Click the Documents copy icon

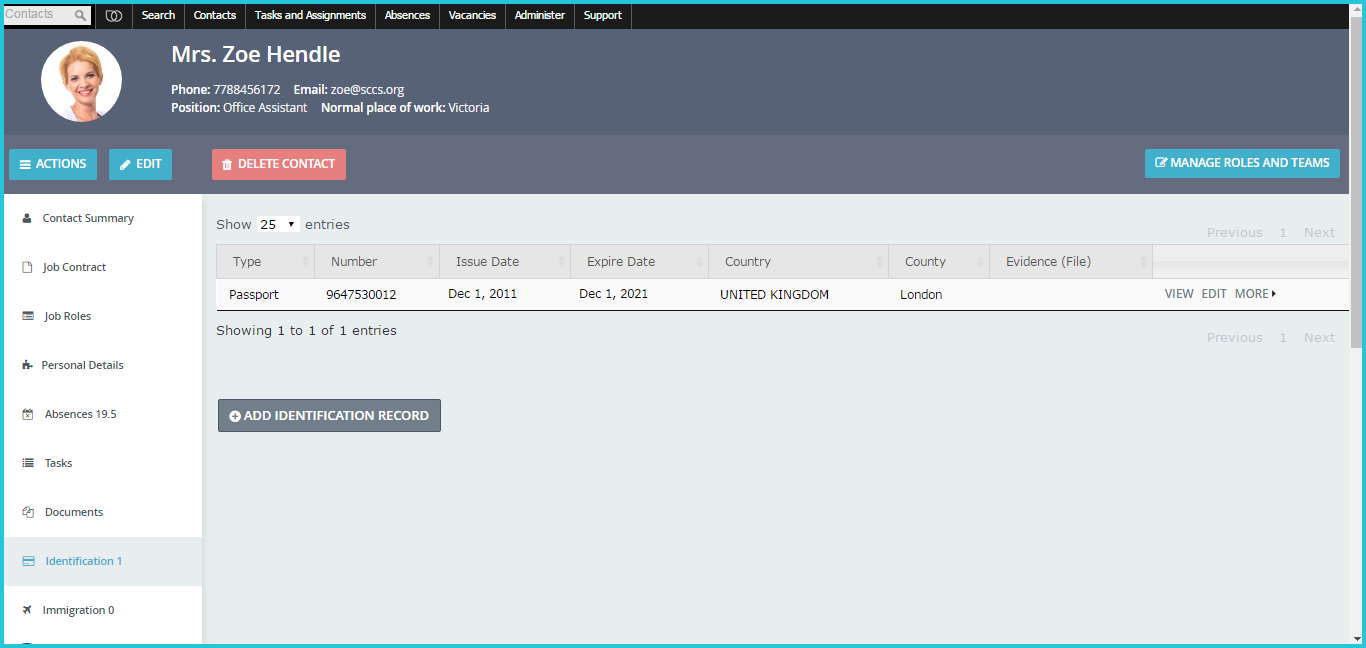point(28,512)
